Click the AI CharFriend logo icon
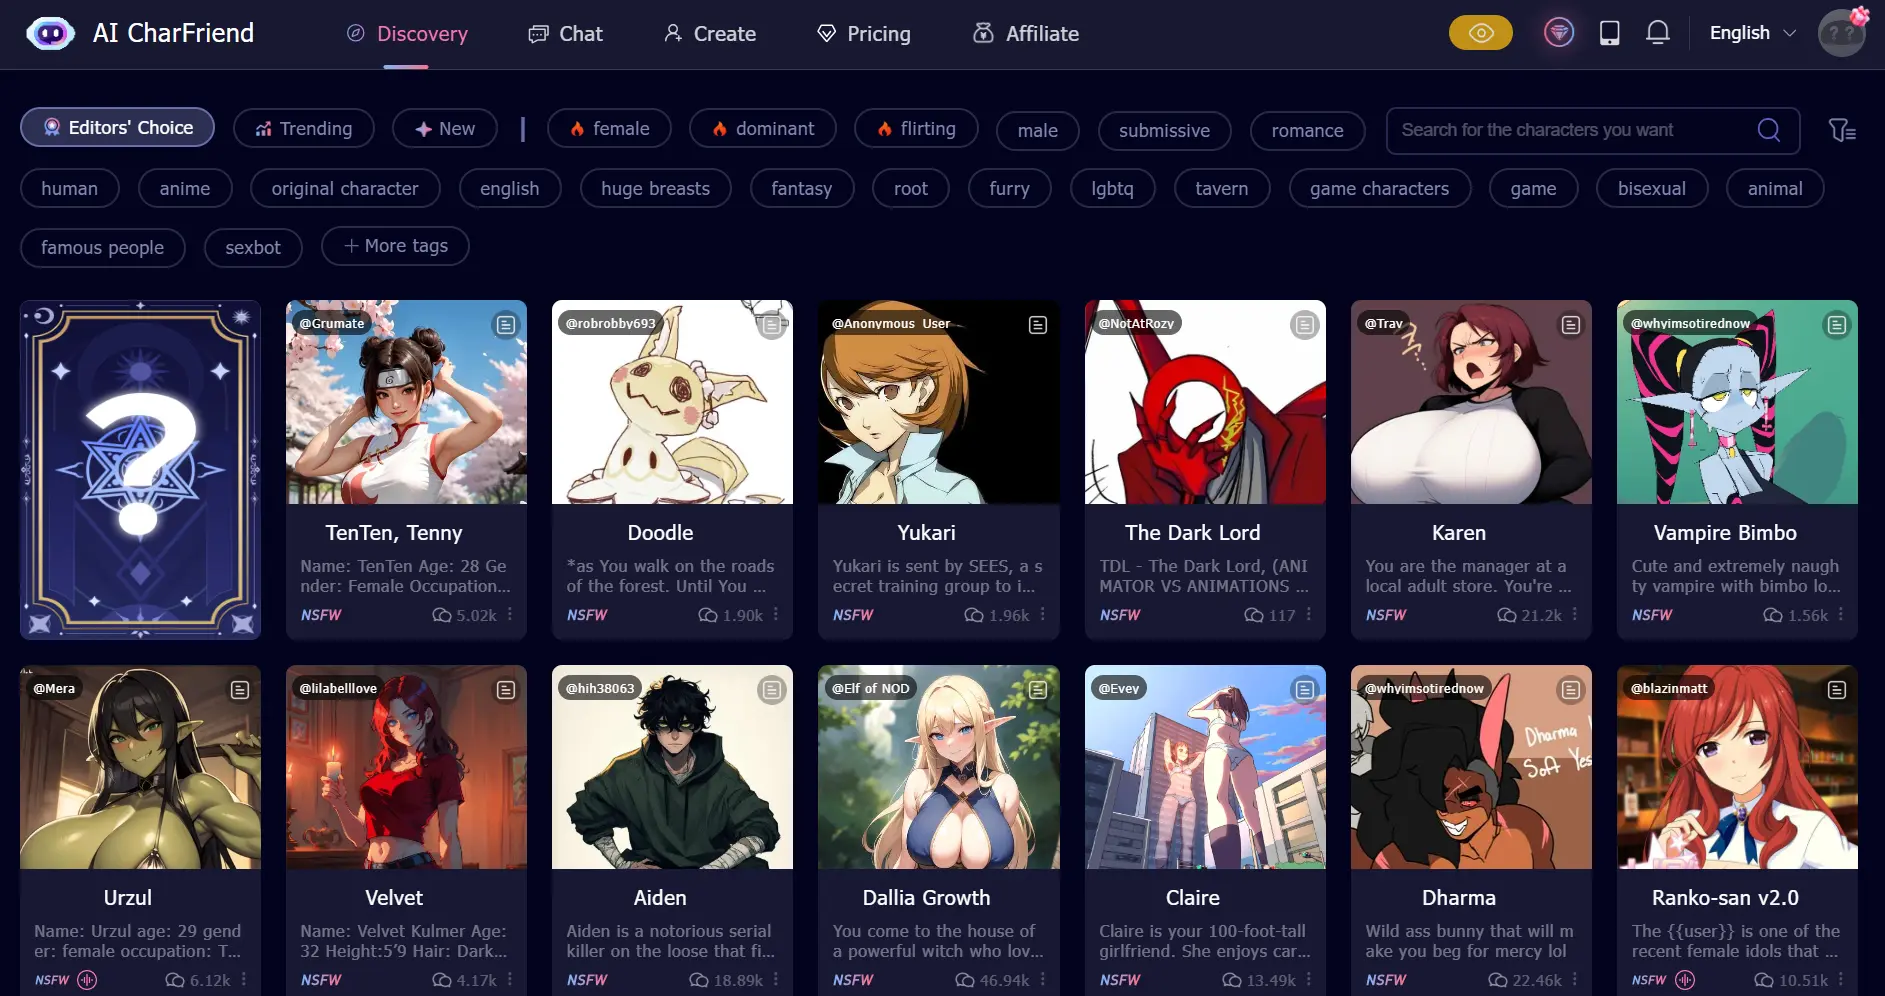Screen dimensions: 1885x996 (x=50, y=33)
